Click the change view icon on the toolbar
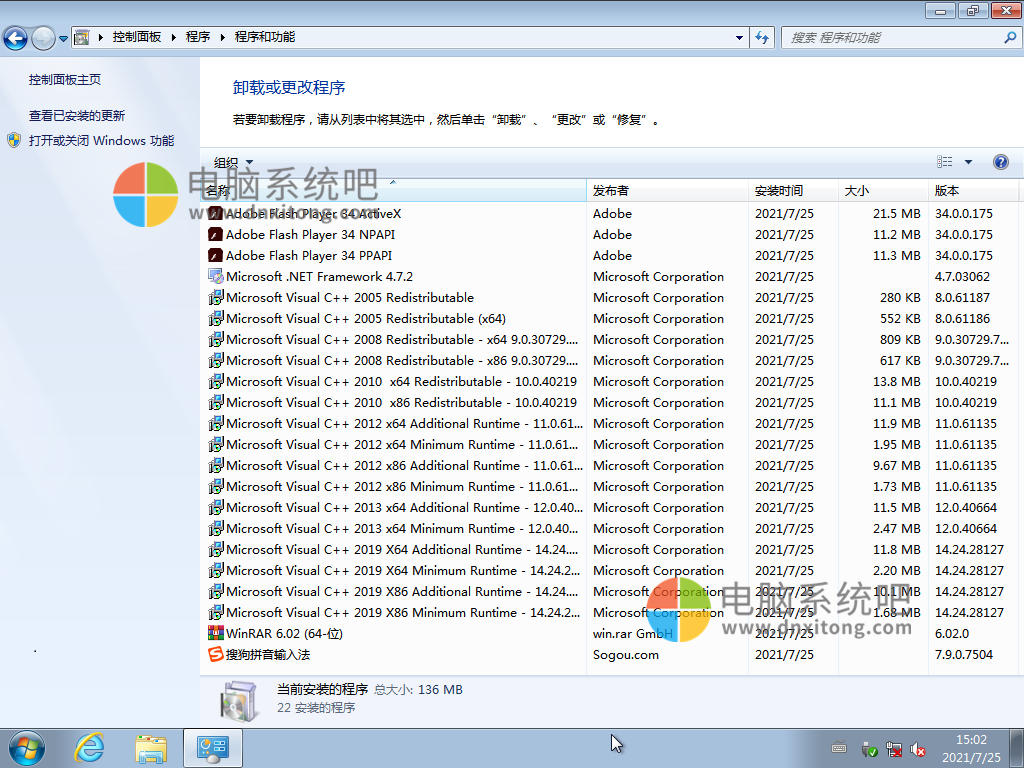 [x=944, y=161]
